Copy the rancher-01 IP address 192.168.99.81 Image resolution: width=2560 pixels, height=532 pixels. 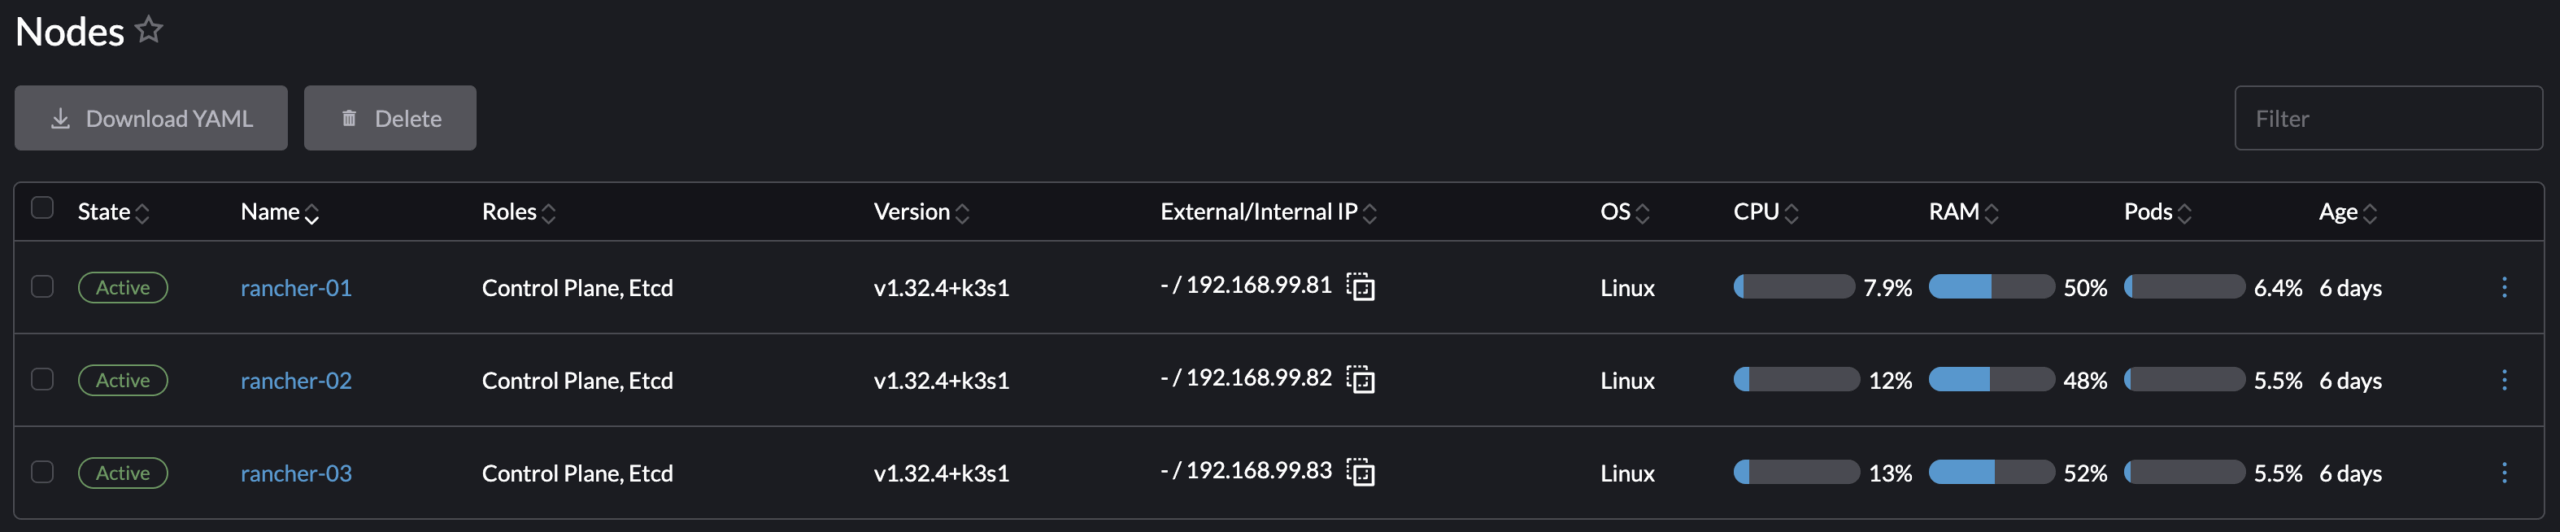click(x=1360, y=287)
